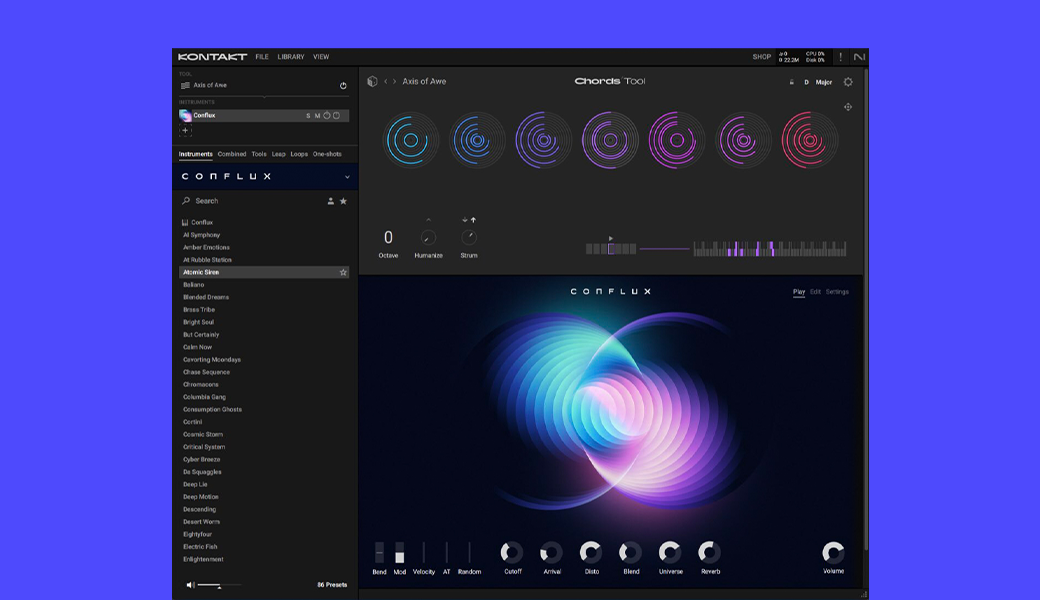This screenshot has height=600, width=1040.
Task: Solo the Conflux instrument
Action: tap(308, 115)
